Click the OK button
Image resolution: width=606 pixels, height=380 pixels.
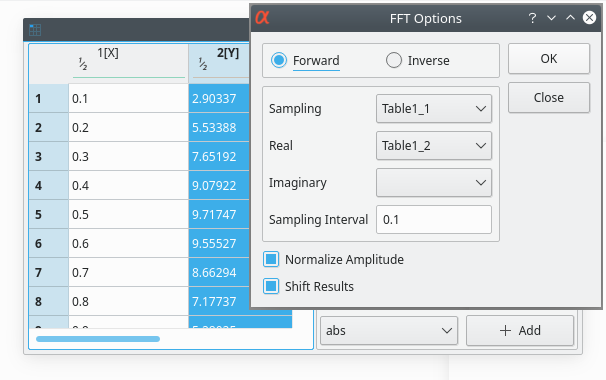[x=549, y=59]
